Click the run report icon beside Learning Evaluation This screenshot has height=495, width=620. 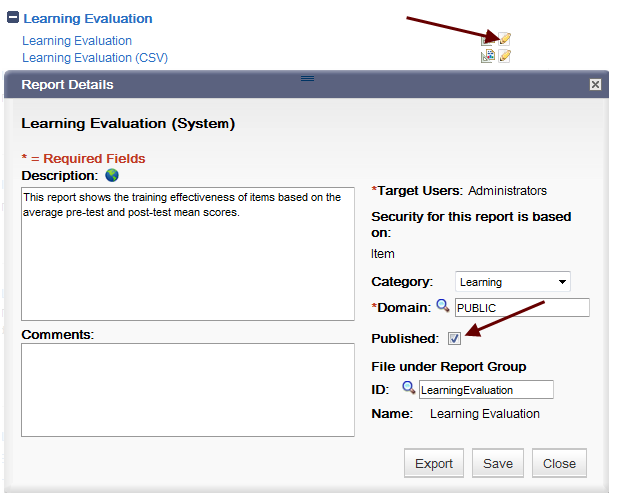coord(487,40)
